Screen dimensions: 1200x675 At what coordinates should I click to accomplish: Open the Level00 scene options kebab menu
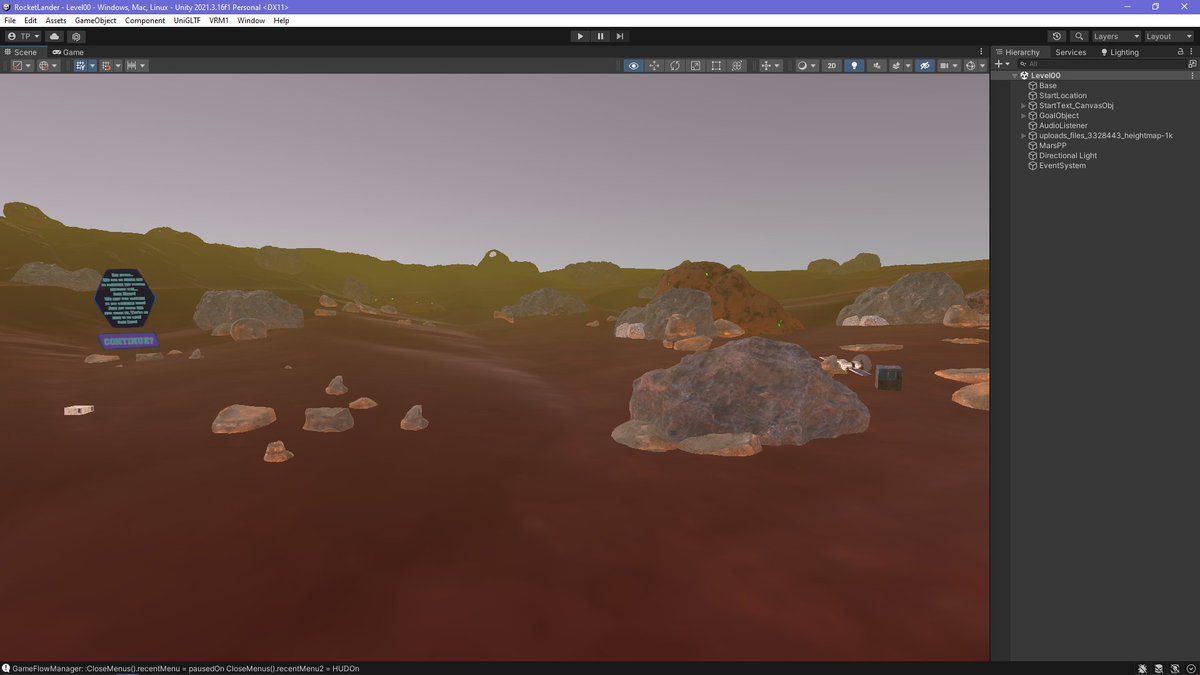point(1192,75)
